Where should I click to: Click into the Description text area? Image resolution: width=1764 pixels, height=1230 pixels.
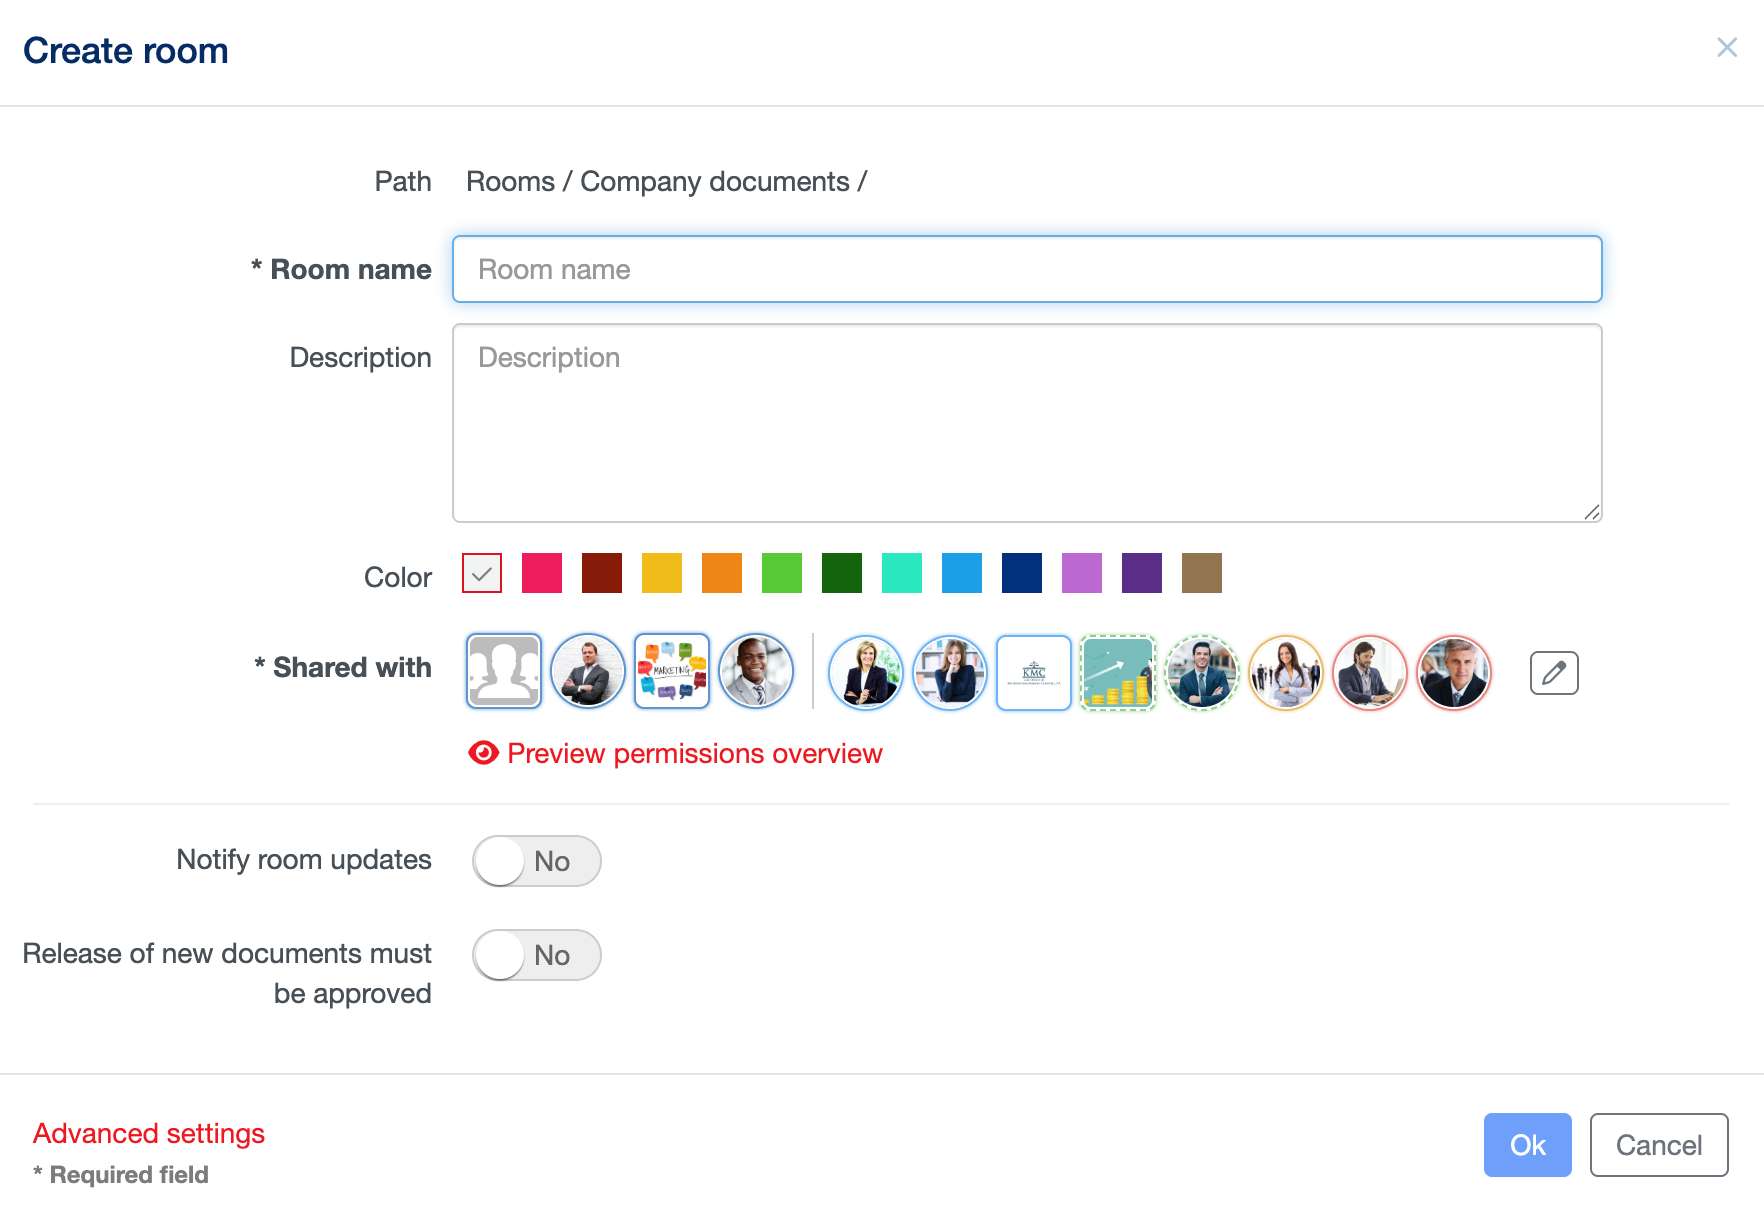pos(1027,422)
